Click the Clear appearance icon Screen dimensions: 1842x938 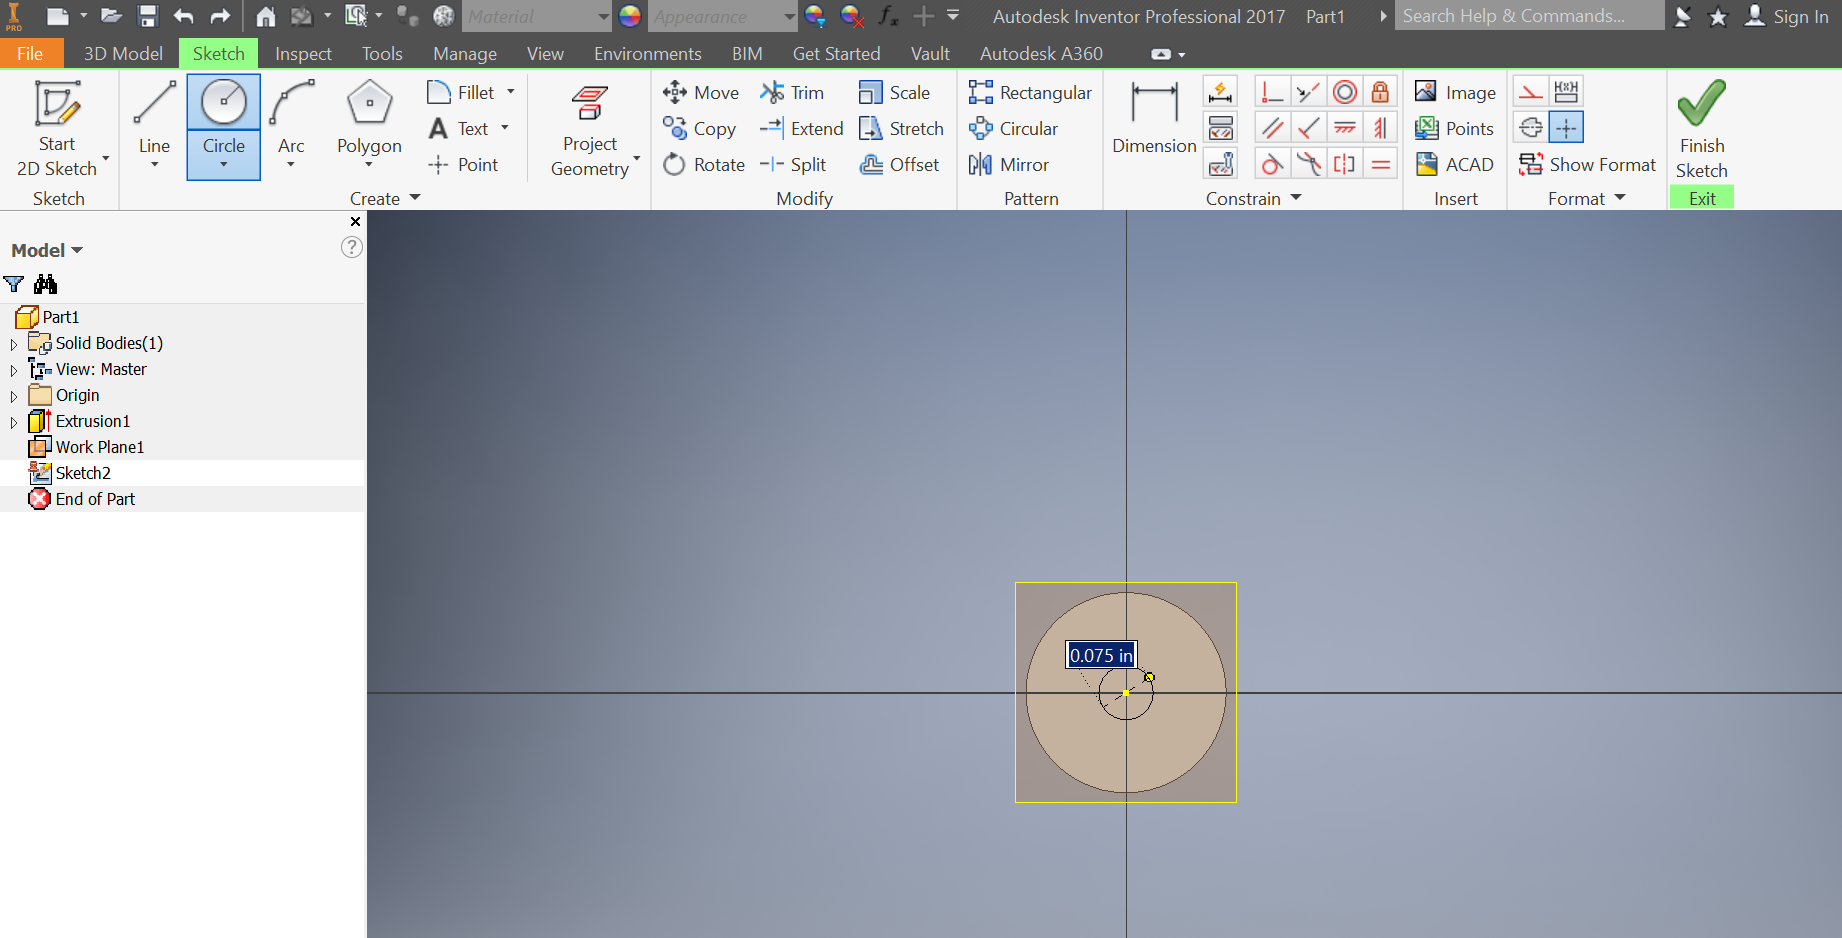point(852,16)
